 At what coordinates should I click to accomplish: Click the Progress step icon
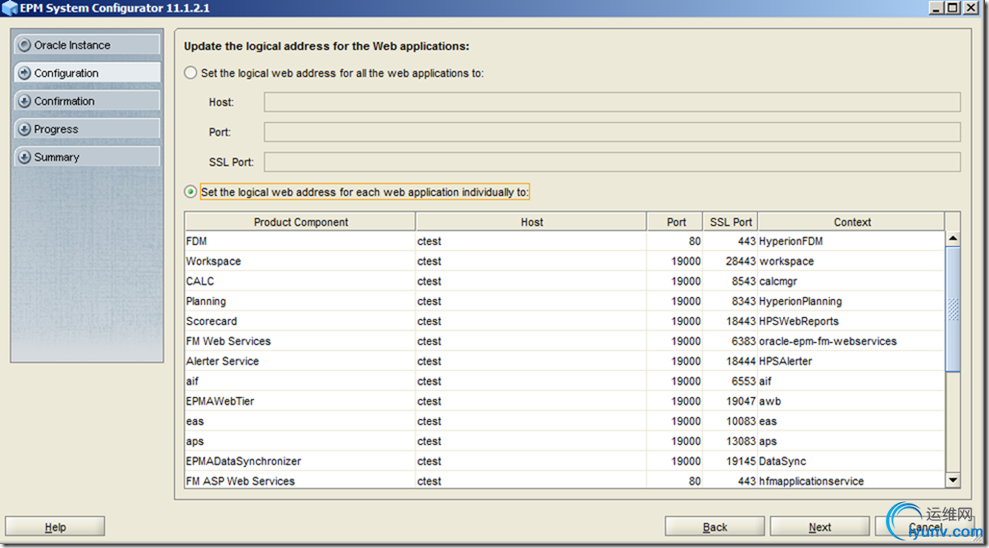[25, 129]
